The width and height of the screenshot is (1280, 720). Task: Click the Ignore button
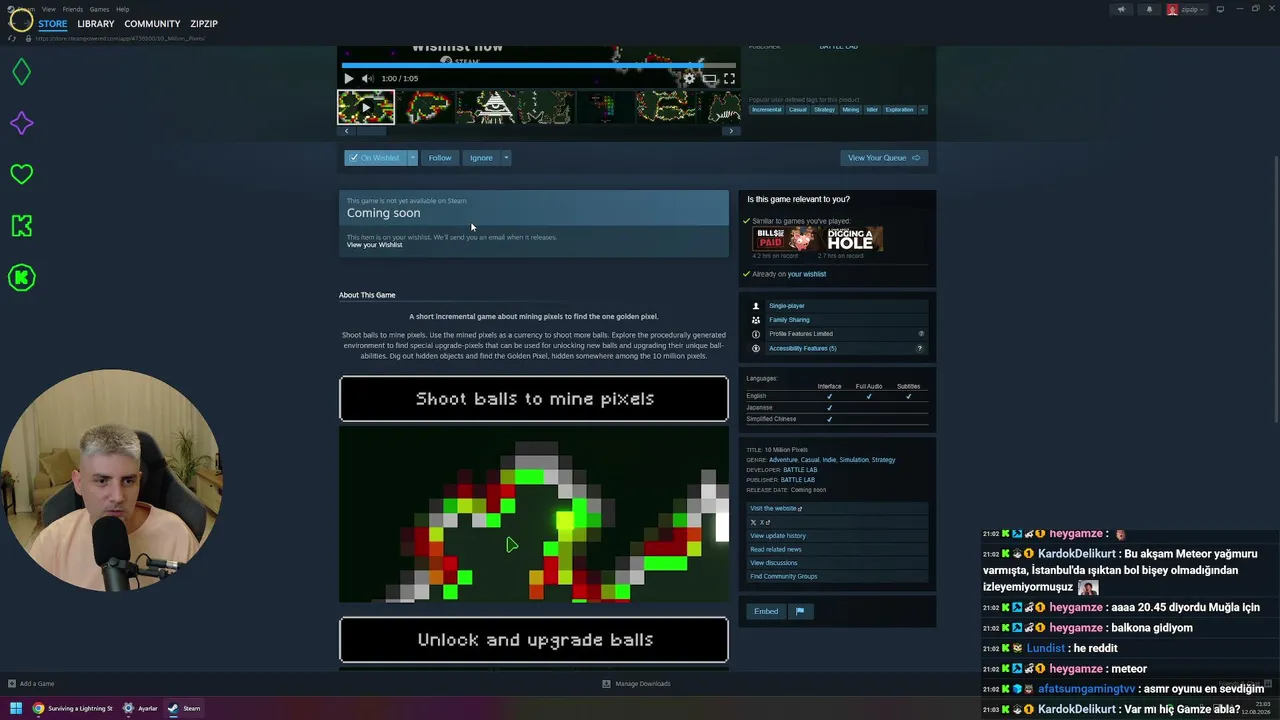coord(481,158)
